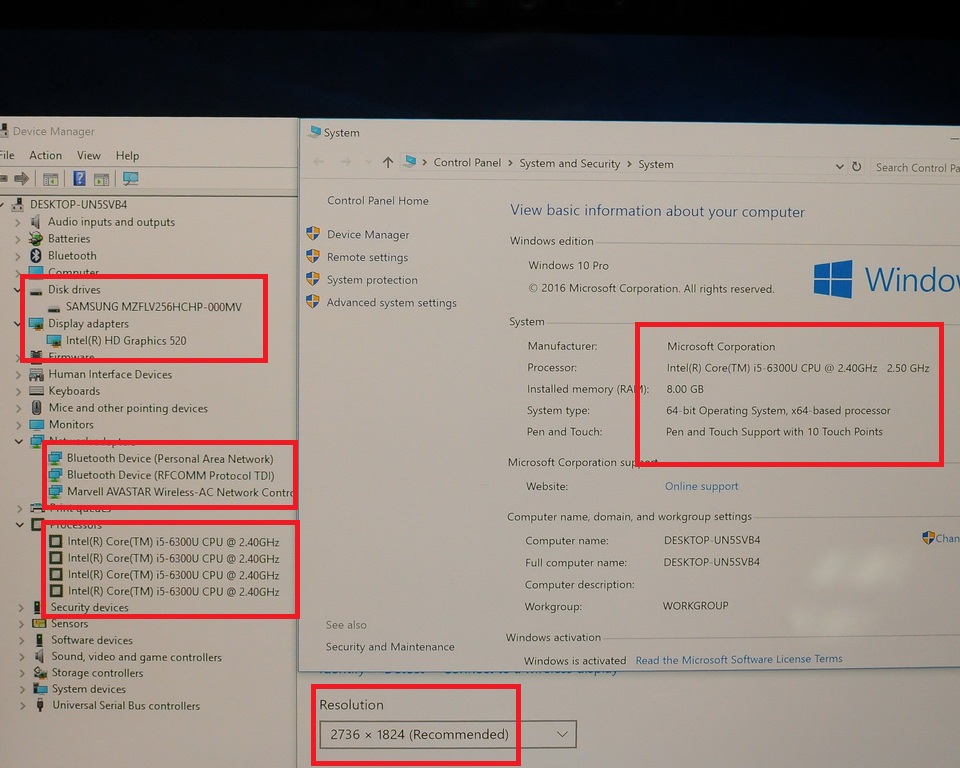
Task: Click the System devices icon
Action: (40, 689)
